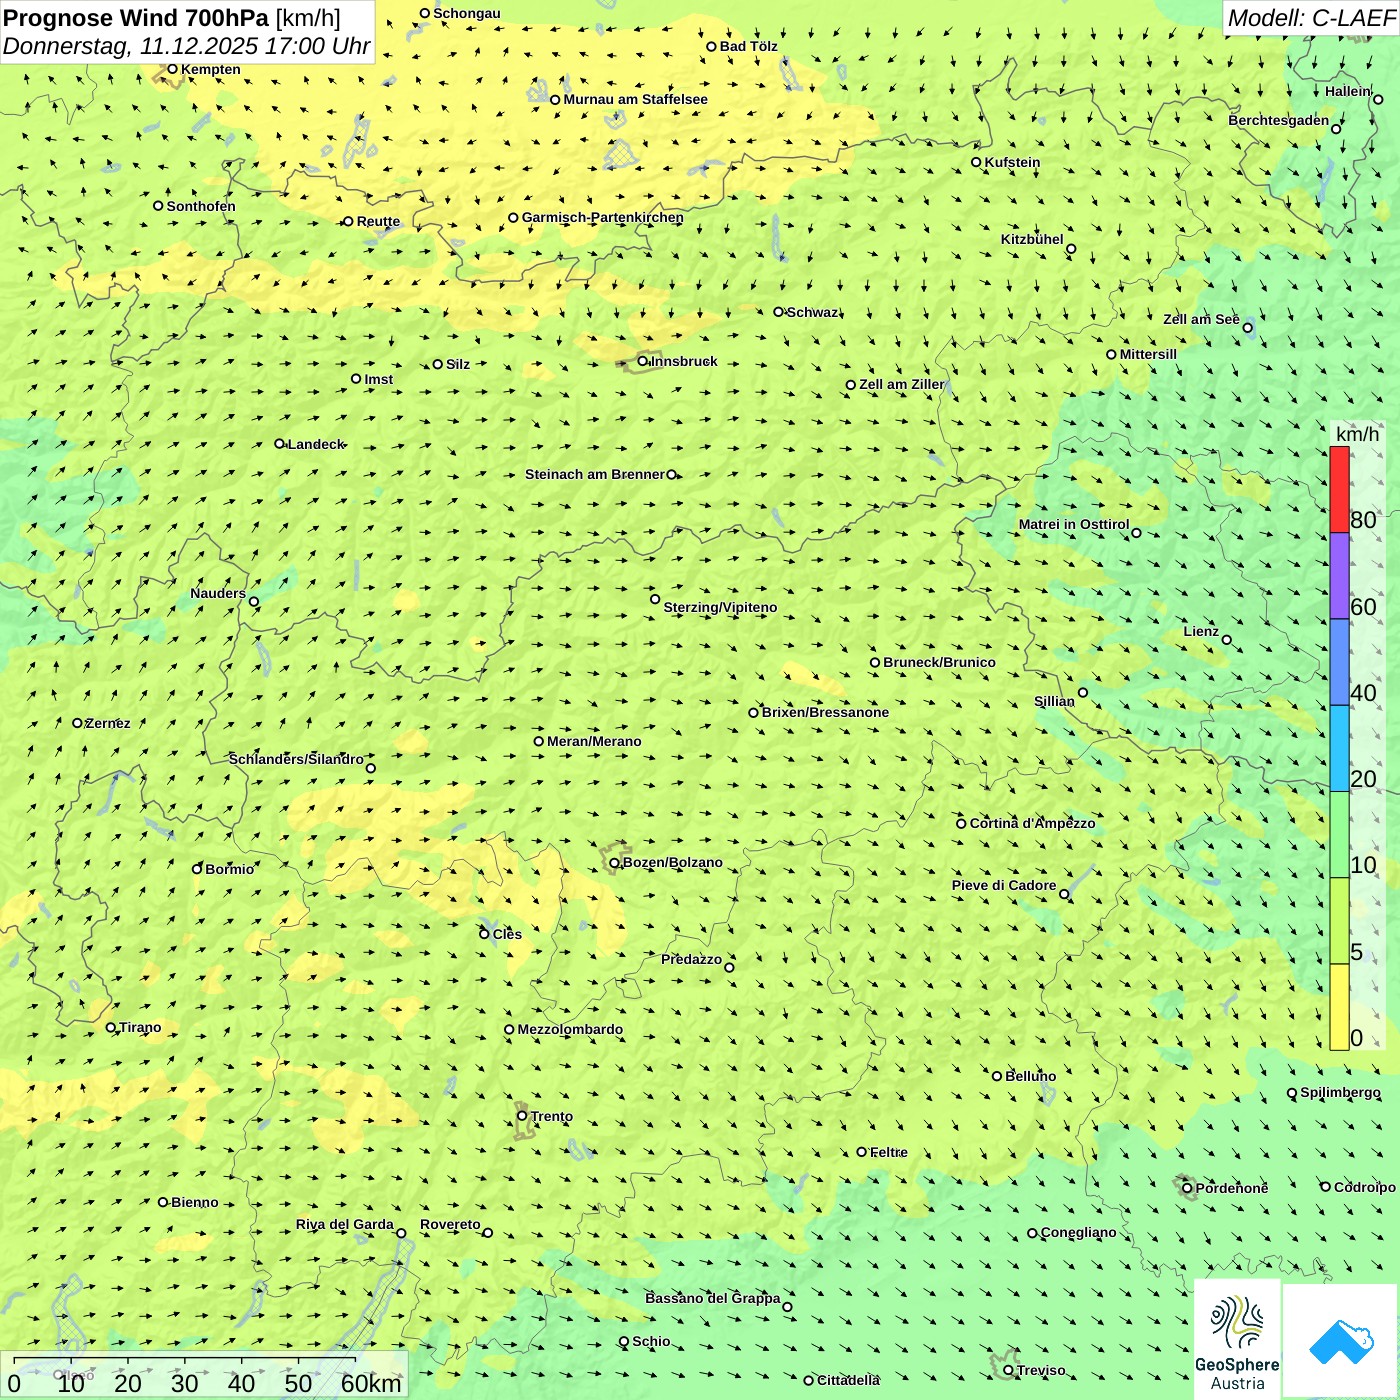The height and width of the screenshot is (1400, 1400).
Task: Click the 'Meran/Merano' label
Action: pos(594,741)
